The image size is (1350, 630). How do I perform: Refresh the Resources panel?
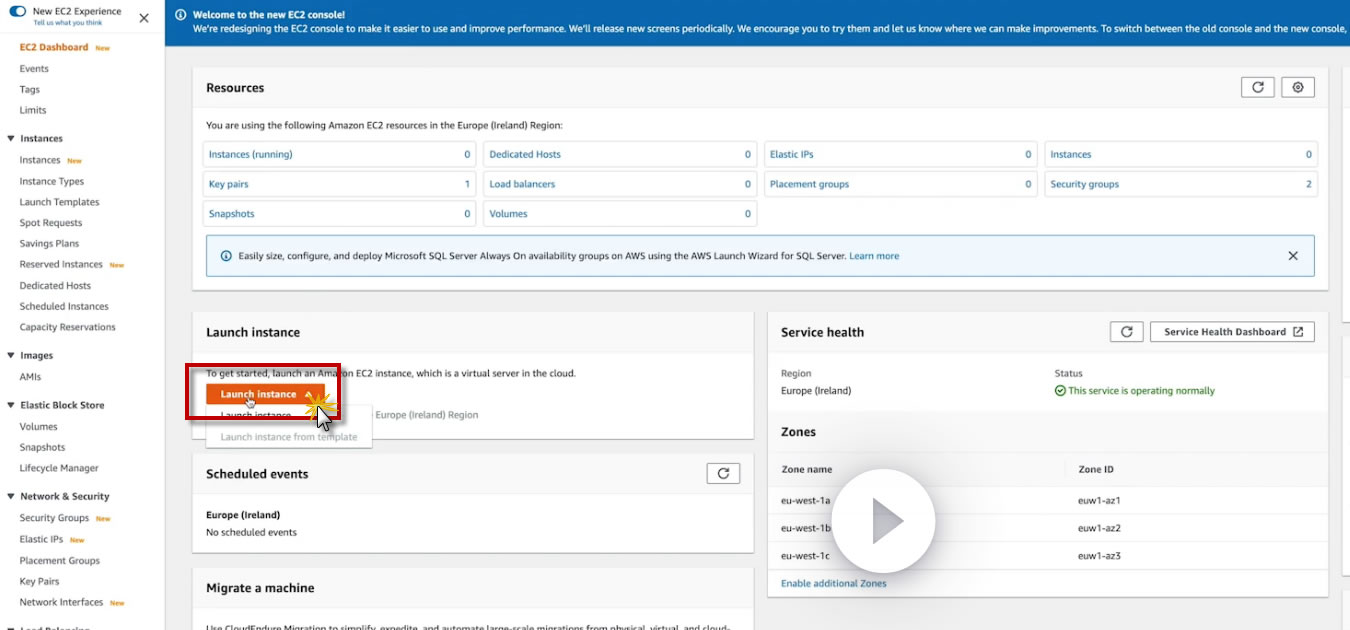(x=1257, y=88)
